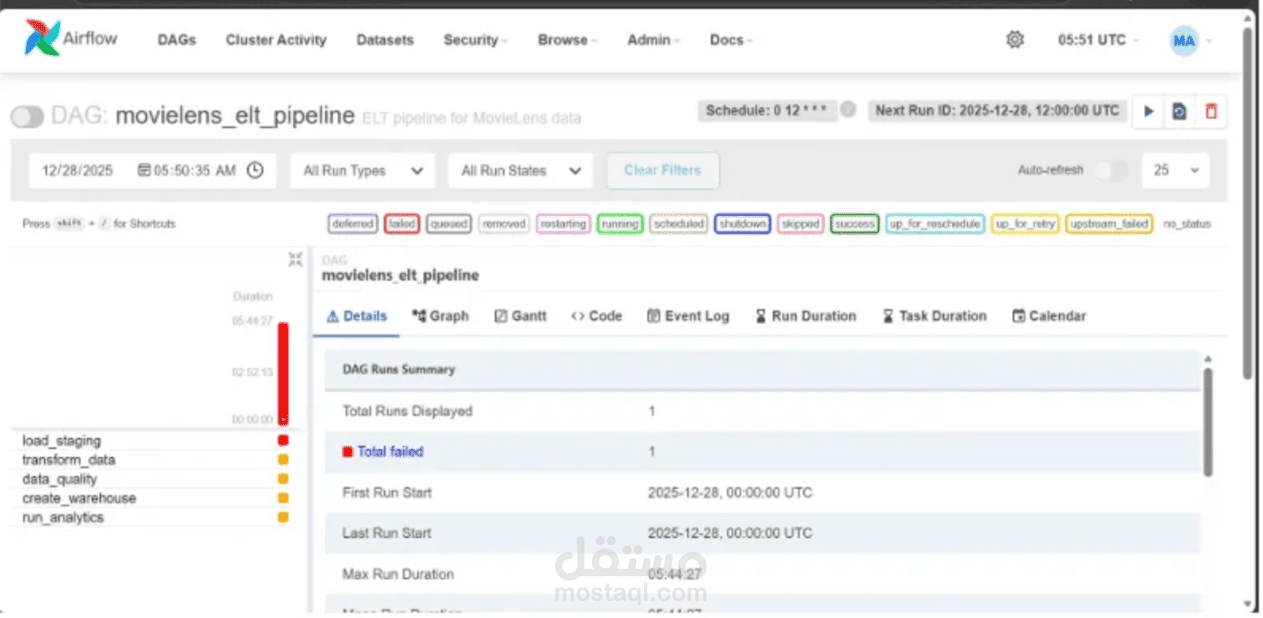Screen dimensions: 1263x618
Task: Collapse the grid panel using arrows icon
Action: (x=295, y=259)
